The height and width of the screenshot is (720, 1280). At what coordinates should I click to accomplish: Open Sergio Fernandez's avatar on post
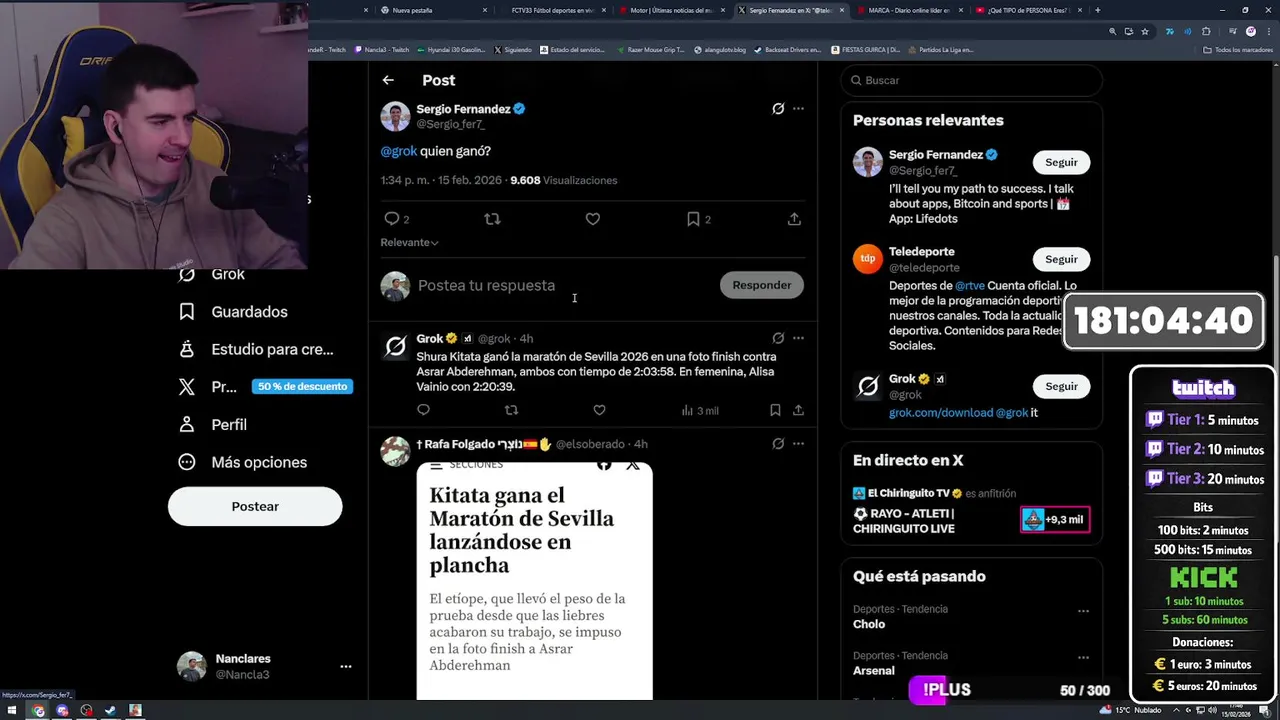(395, 116)
